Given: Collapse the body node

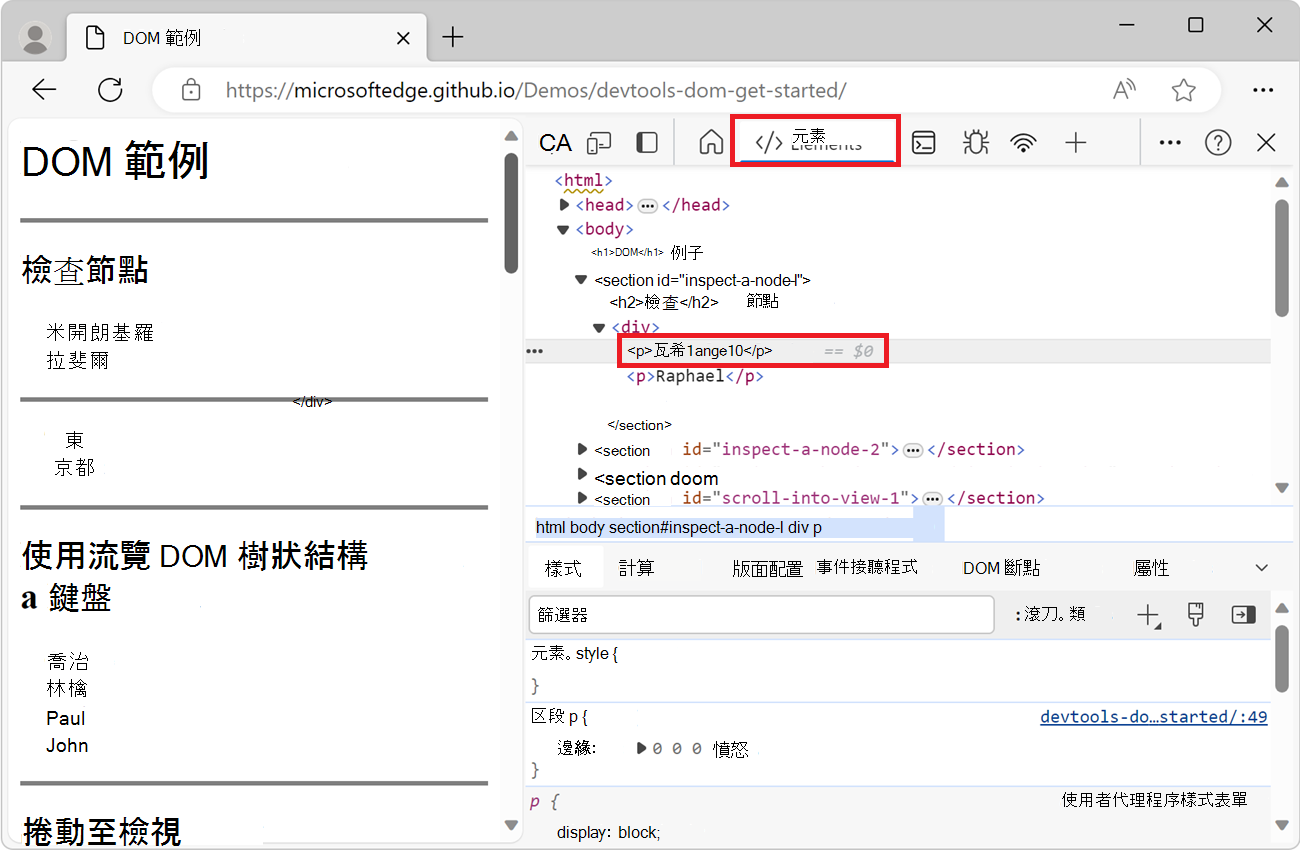Looking at the screenshot, I should pos(564,229).
